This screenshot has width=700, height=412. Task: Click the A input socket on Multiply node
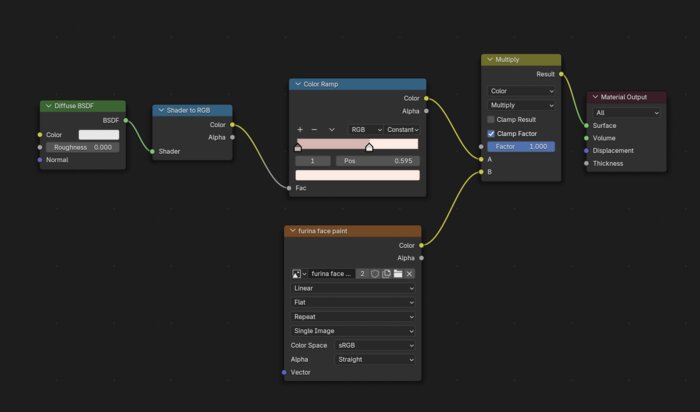(x=481, y=159)
